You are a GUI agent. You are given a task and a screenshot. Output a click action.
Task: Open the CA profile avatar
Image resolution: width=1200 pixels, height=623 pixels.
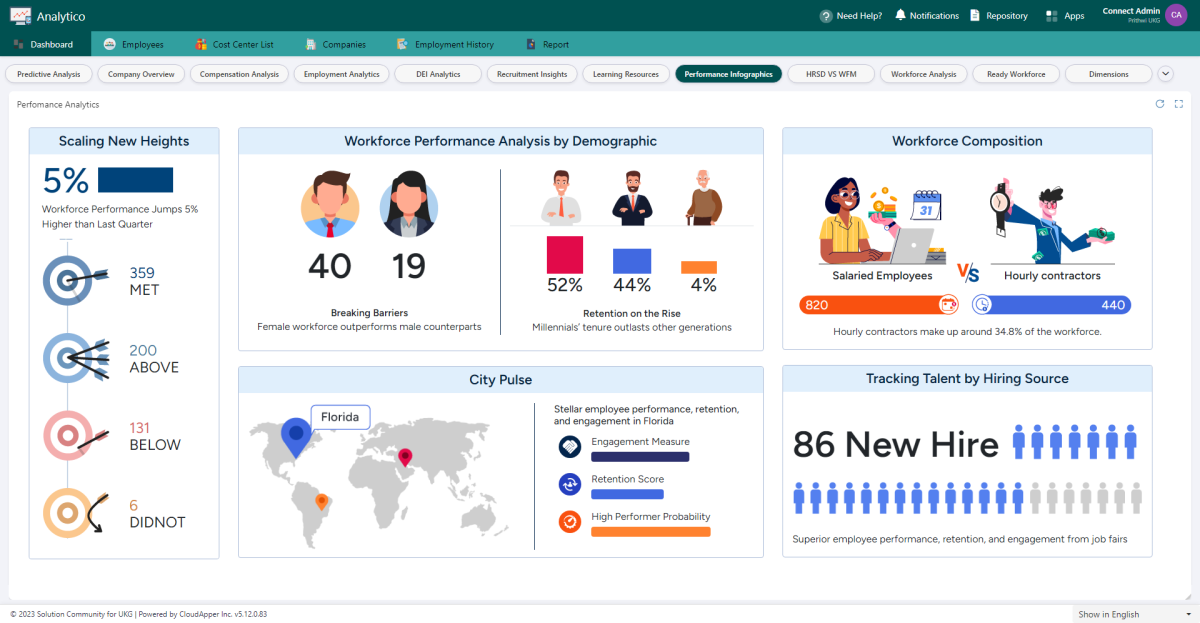point(1176,15)
